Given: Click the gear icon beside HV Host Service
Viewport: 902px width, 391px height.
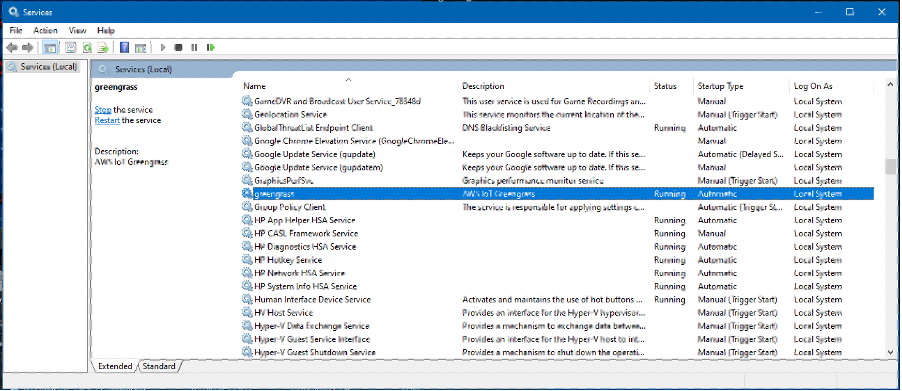Looking at the screenshot, I should click(247, 313).
